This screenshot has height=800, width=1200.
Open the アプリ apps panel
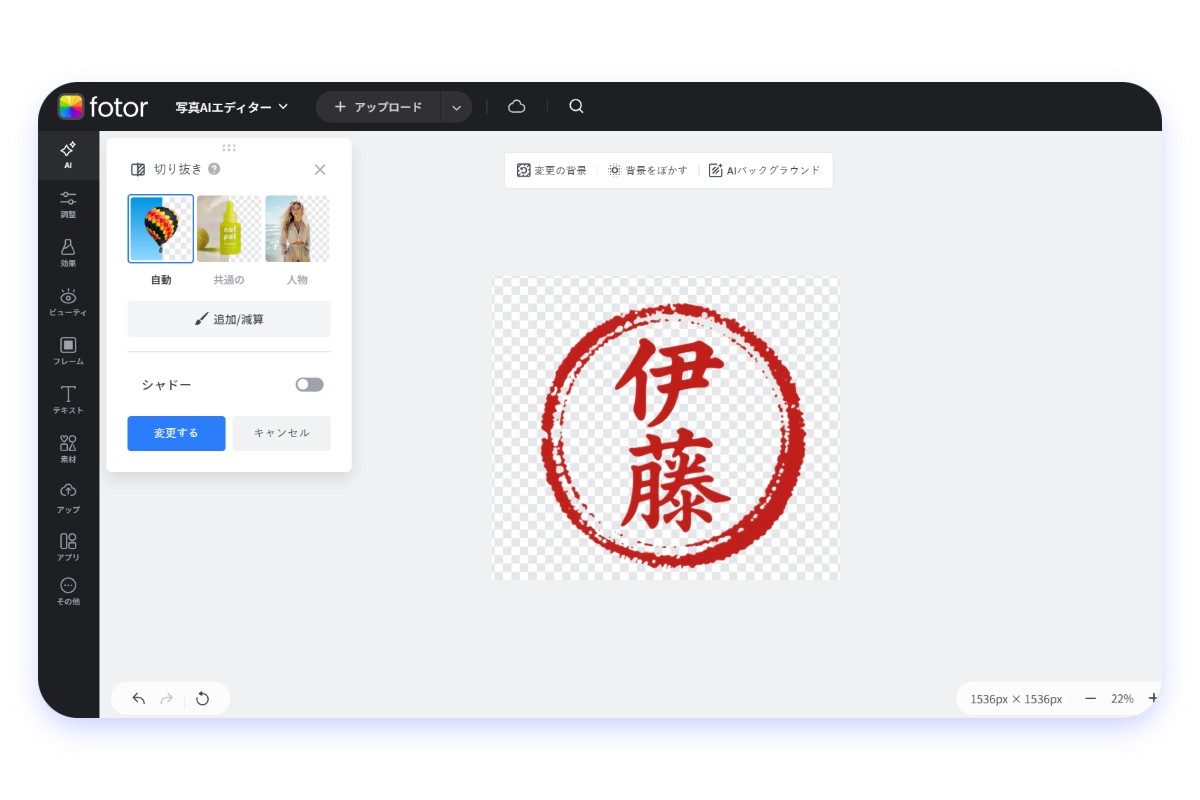click(68, 545)
